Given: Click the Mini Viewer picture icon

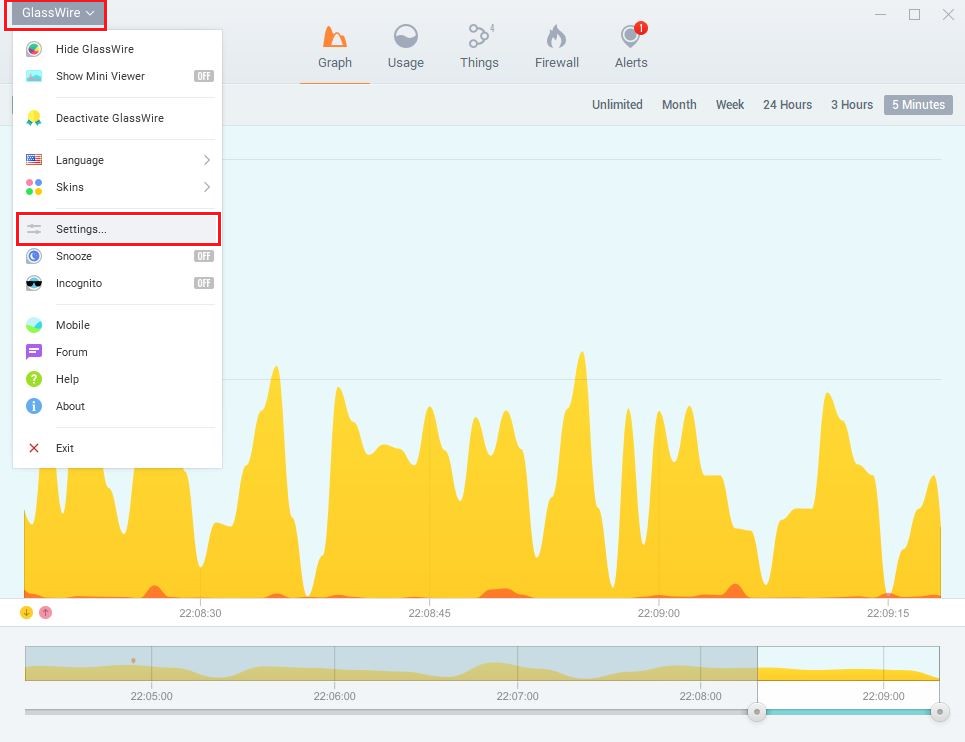Looking at the screenshot, I should (34, 76).
